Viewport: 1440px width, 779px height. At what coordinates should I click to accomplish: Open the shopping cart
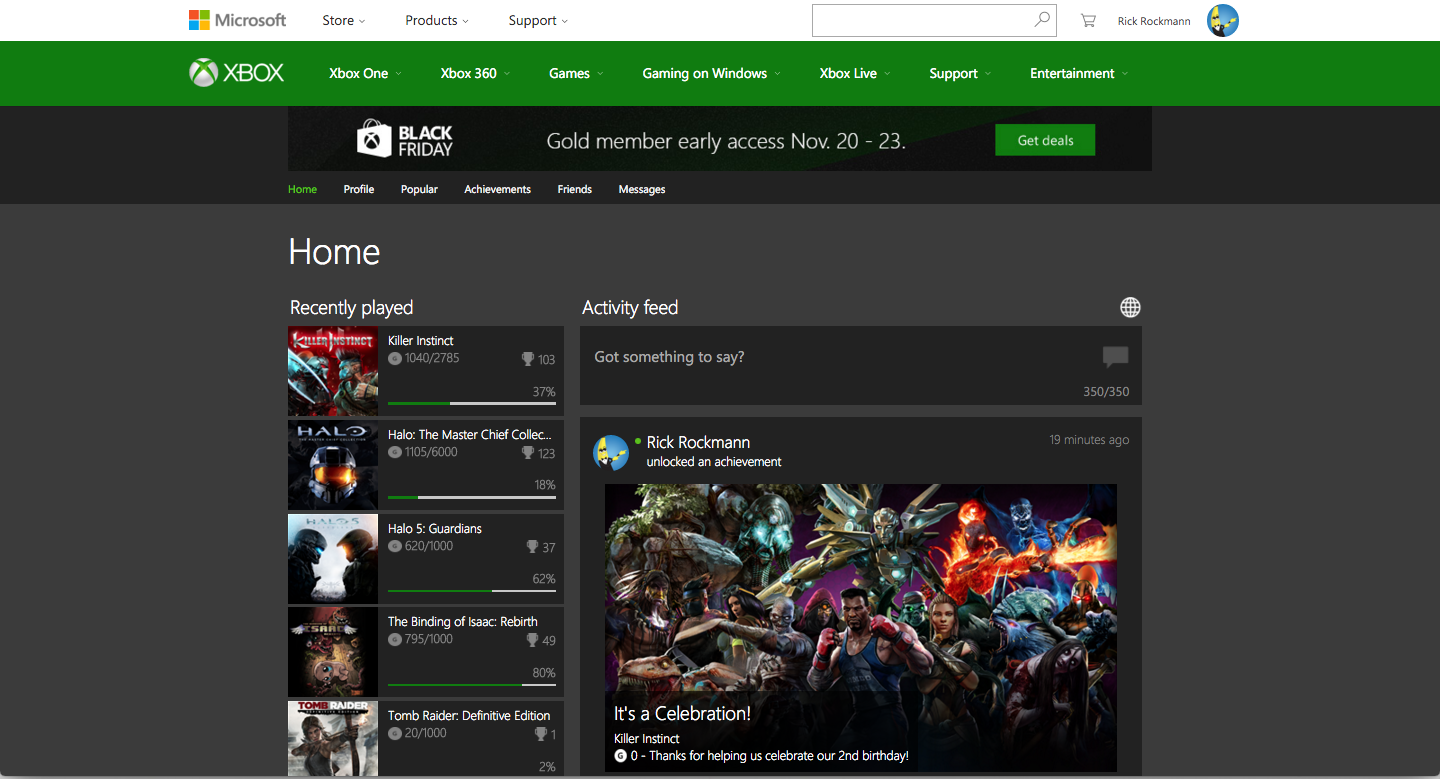pyautogui.click(x=1088, y=21)
